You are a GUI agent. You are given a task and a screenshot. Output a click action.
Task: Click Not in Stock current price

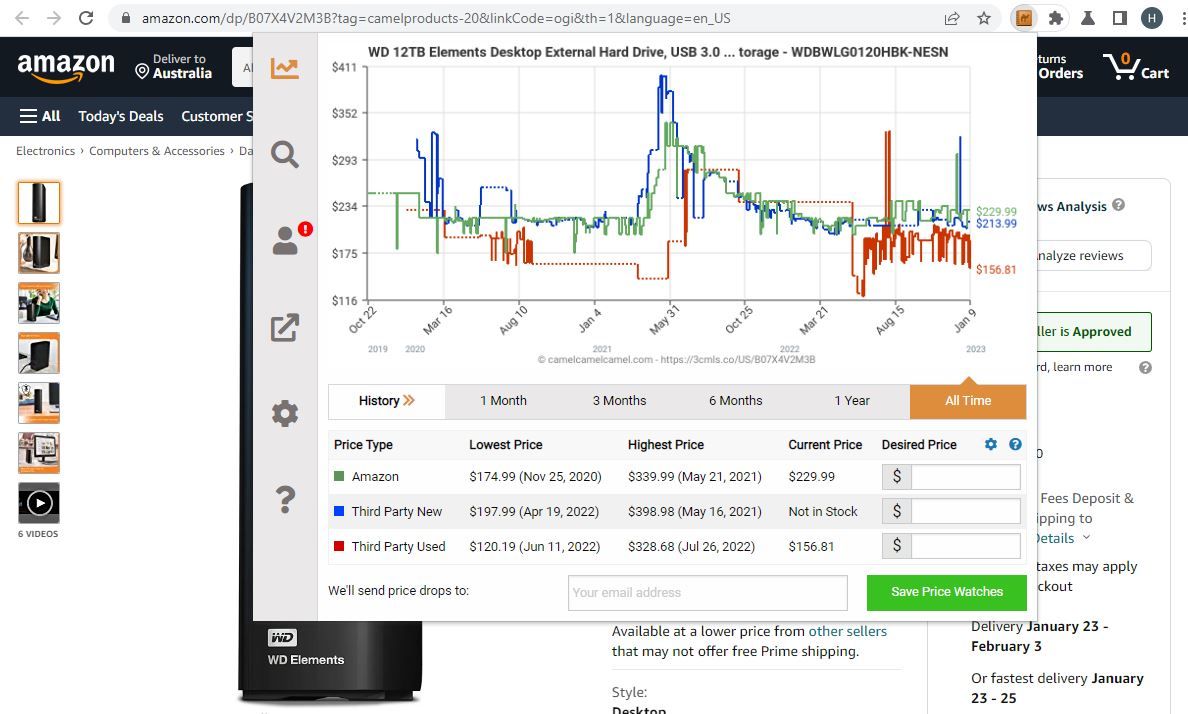(823, 512)
